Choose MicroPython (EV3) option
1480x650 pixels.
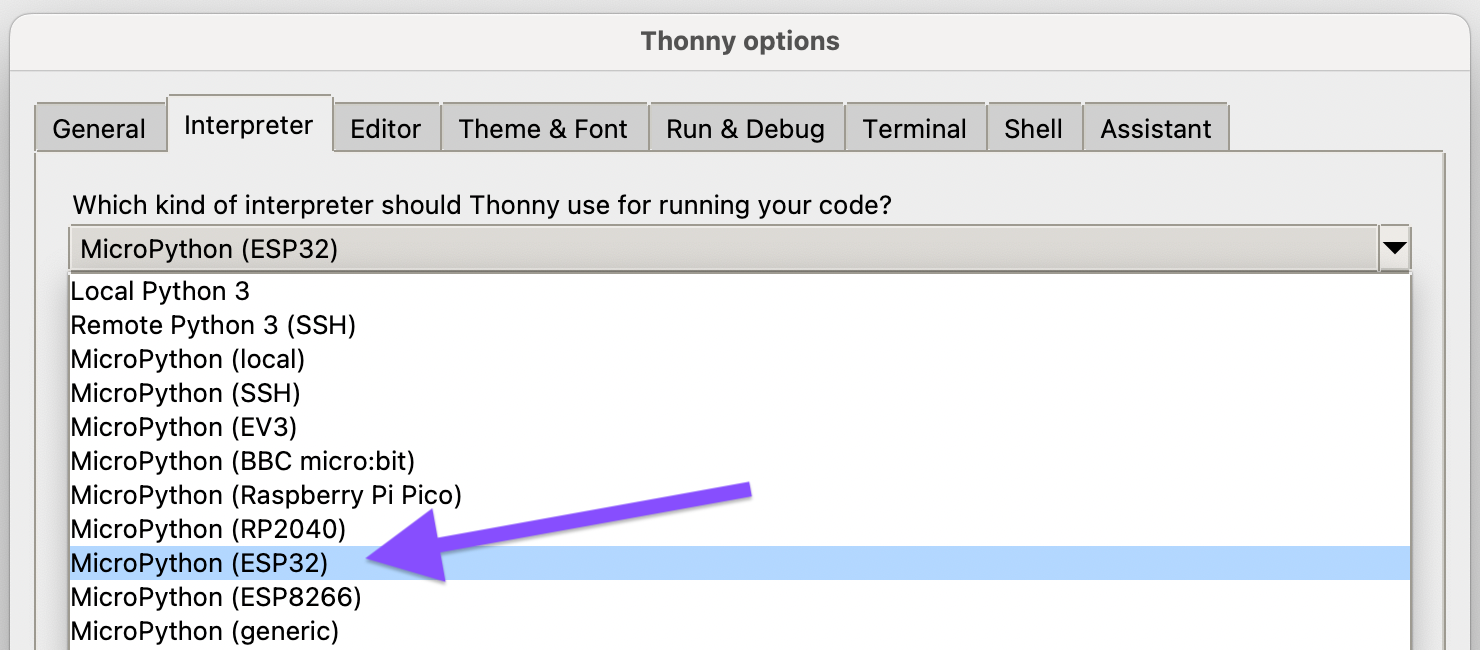(x=184, y=427)
